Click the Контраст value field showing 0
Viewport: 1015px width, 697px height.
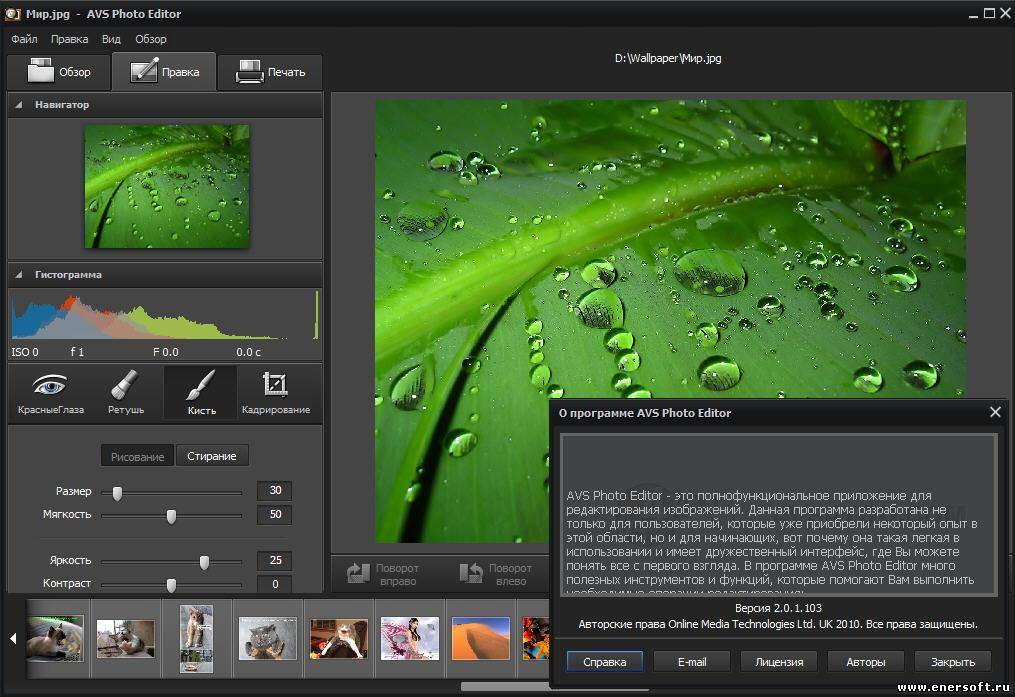[x=275, y=584]
